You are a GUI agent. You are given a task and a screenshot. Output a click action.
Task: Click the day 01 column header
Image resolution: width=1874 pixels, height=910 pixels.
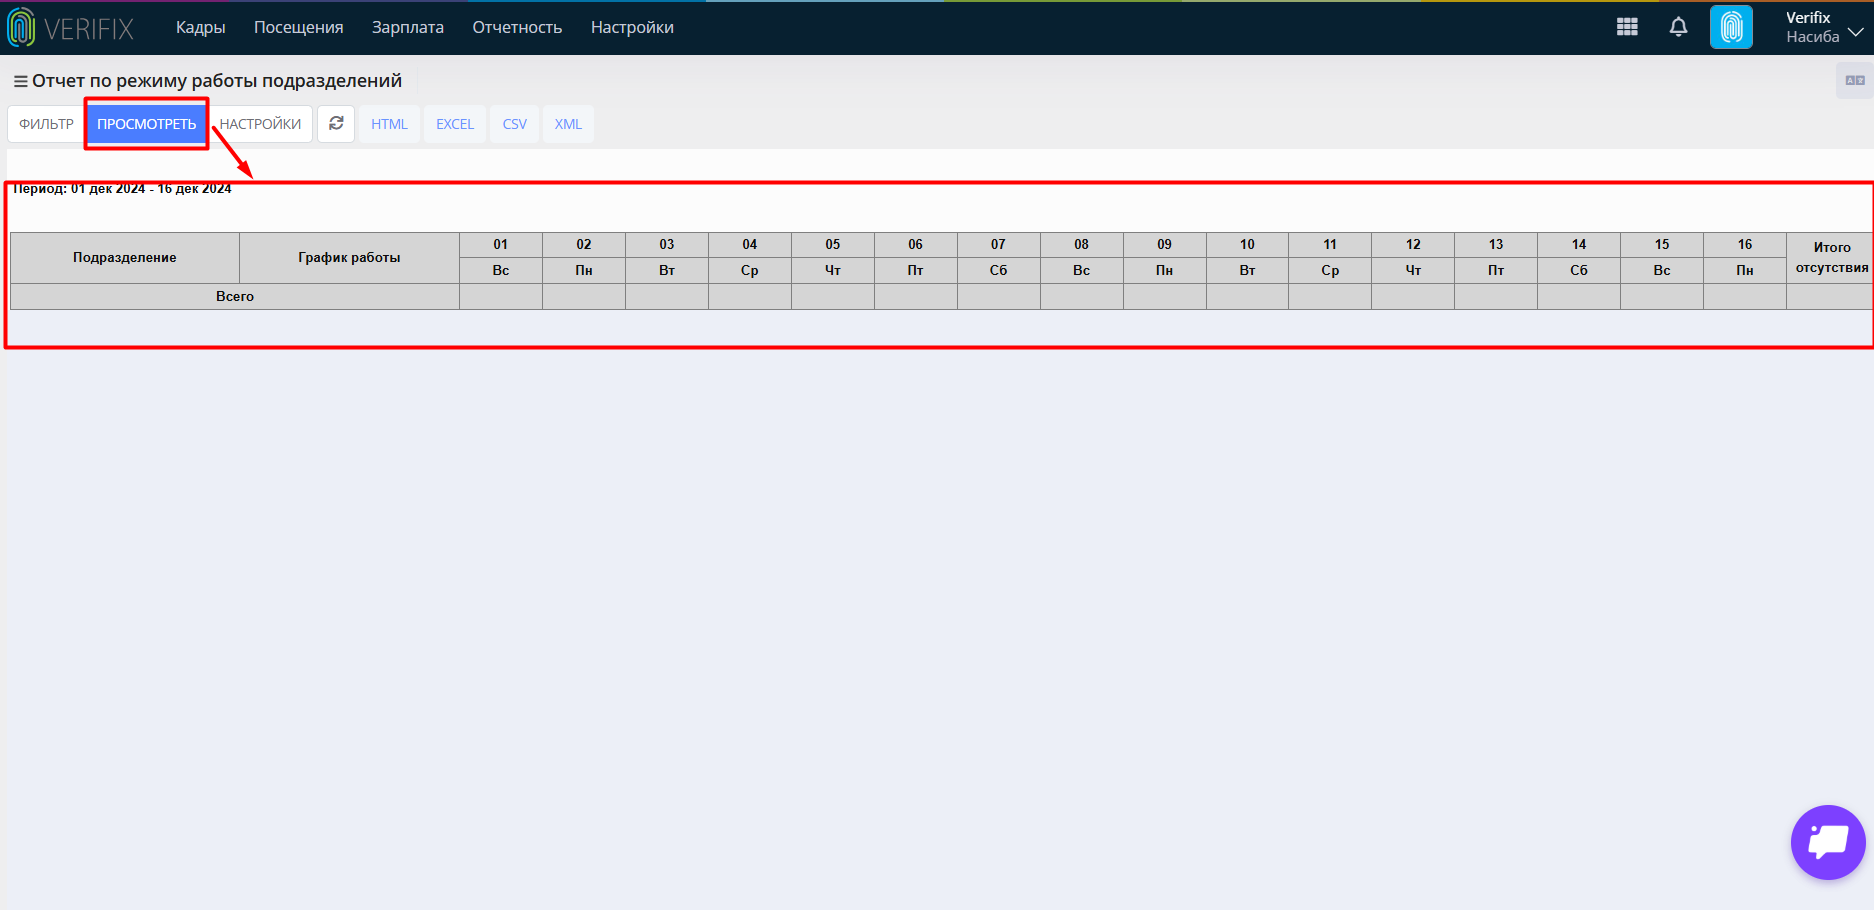point(501,245)
